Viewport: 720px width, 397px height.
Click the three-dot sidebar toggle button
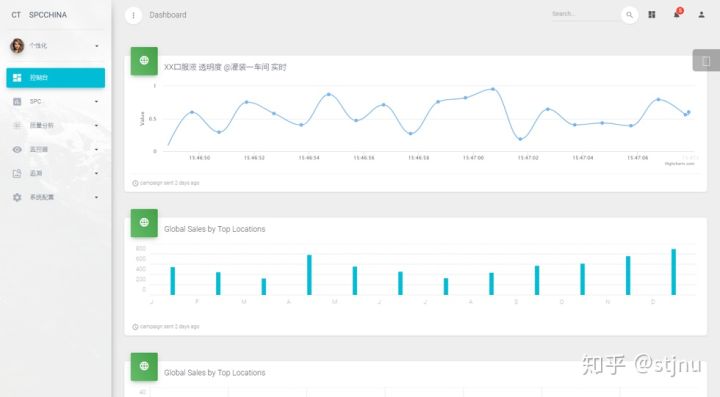point(133,15)
